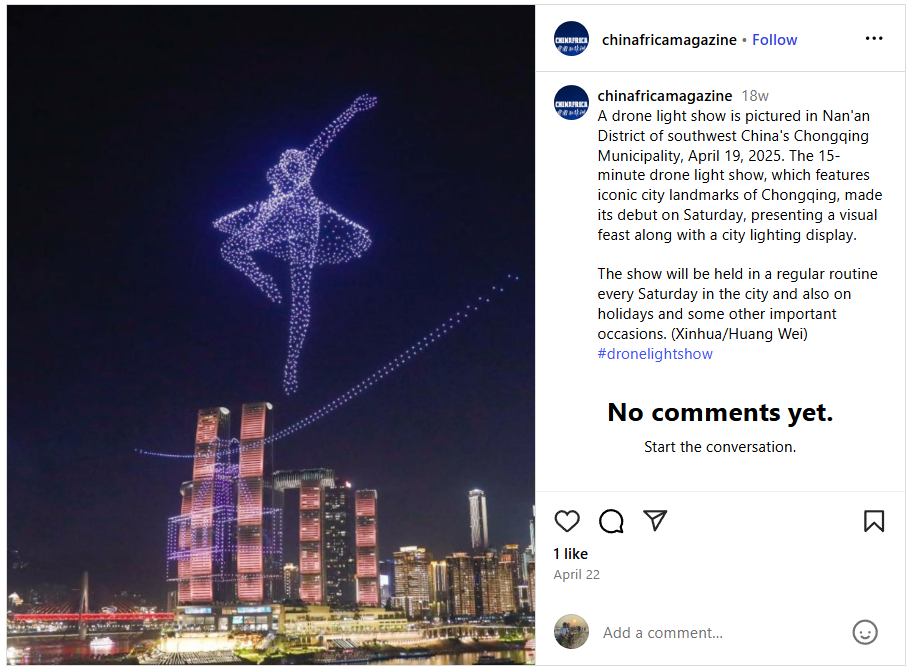Image resolution: width=915 pixels, height=671 pixels.
Task: Click the Add a comment field
Action: click(722, 632)
